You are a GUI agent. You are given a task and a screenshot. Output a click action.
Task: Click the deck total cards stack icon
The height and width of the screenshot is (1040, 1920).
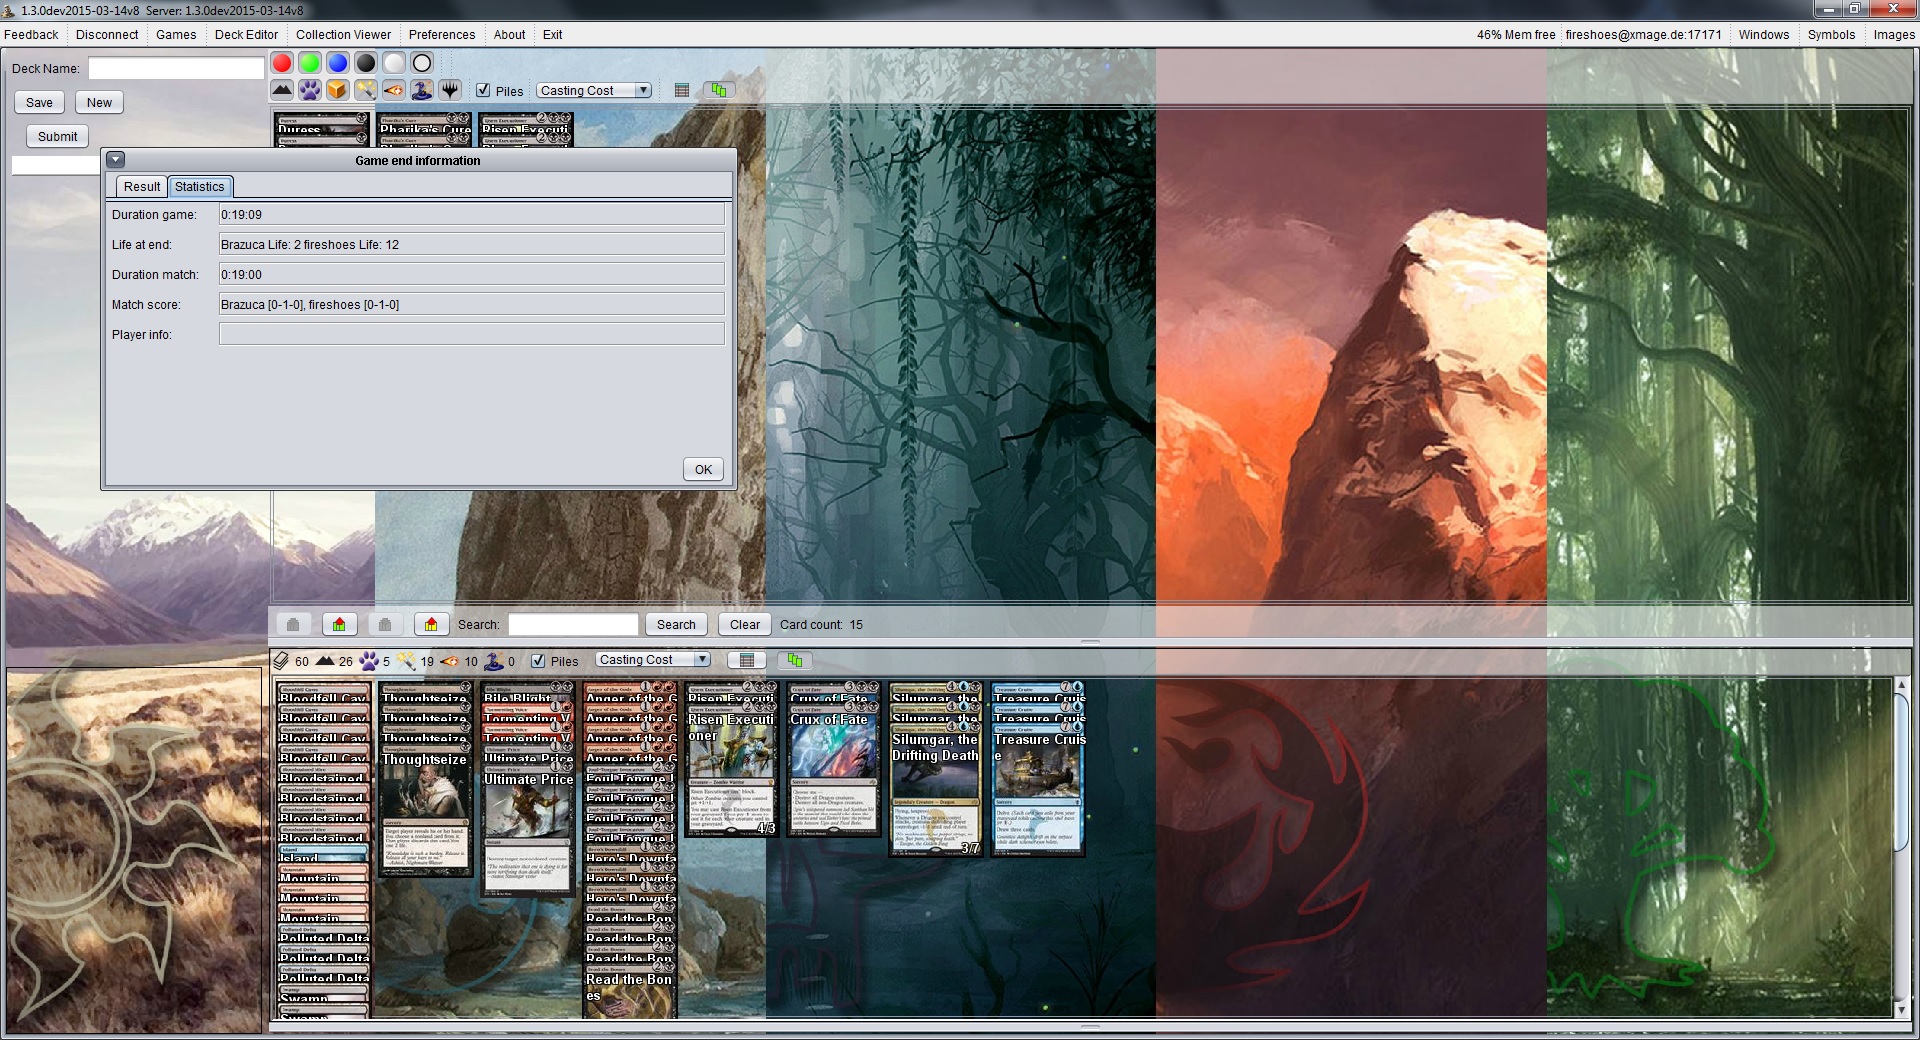click(282, 661)
